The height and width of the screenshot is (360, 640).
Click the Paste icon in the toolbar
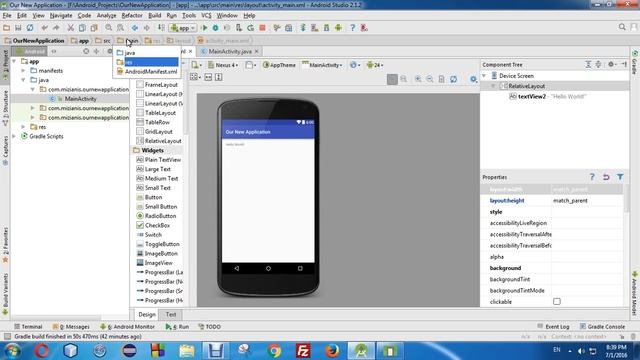[94, 28]
